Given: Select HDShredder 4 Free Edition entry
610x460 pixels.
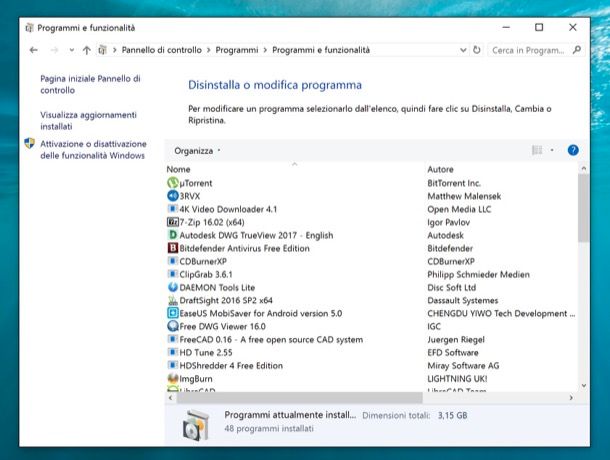Looking at the screenshot, I should coord(231,366).
